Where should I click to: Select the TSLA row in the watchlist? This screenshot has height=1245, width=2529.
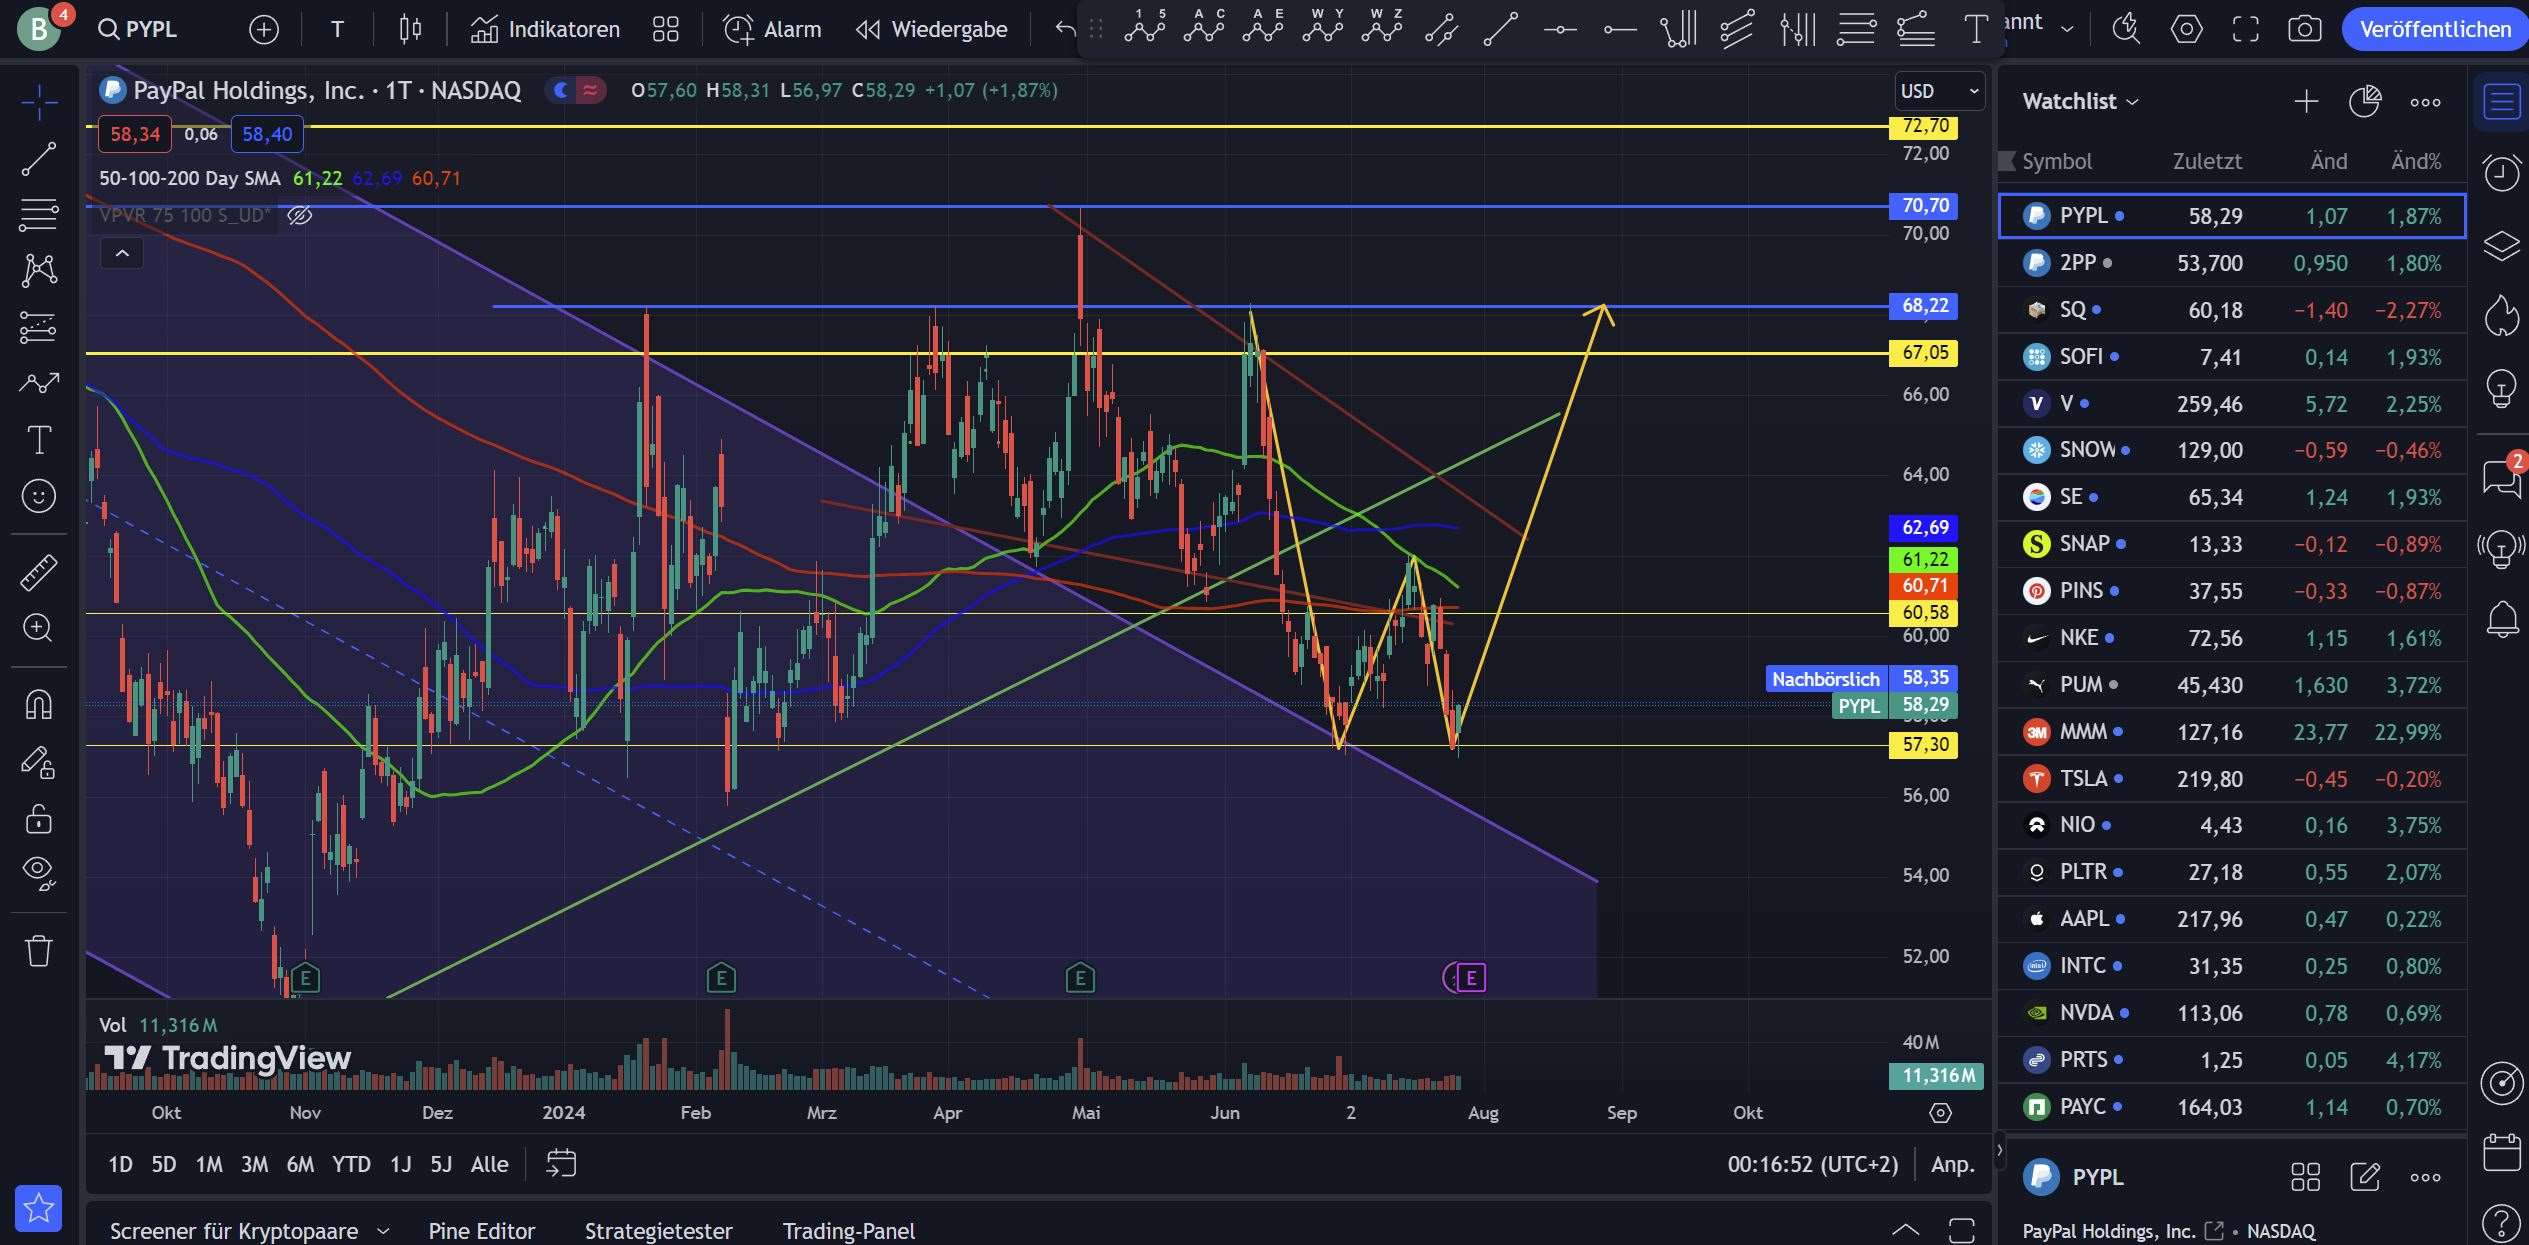pyautogui.click(x=2232, y=778)
